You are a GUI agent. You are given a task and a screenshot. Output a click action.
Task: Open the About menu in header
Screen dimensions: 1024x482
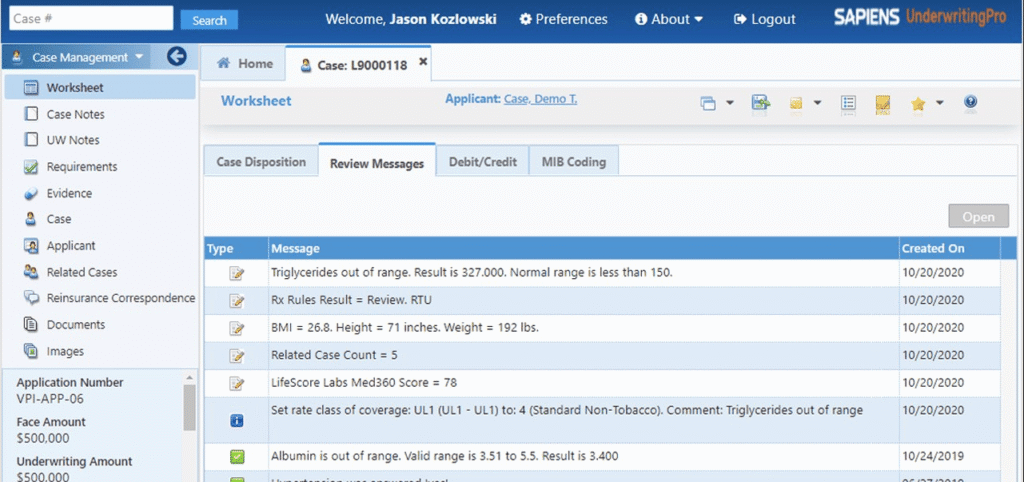pos(668,19)
